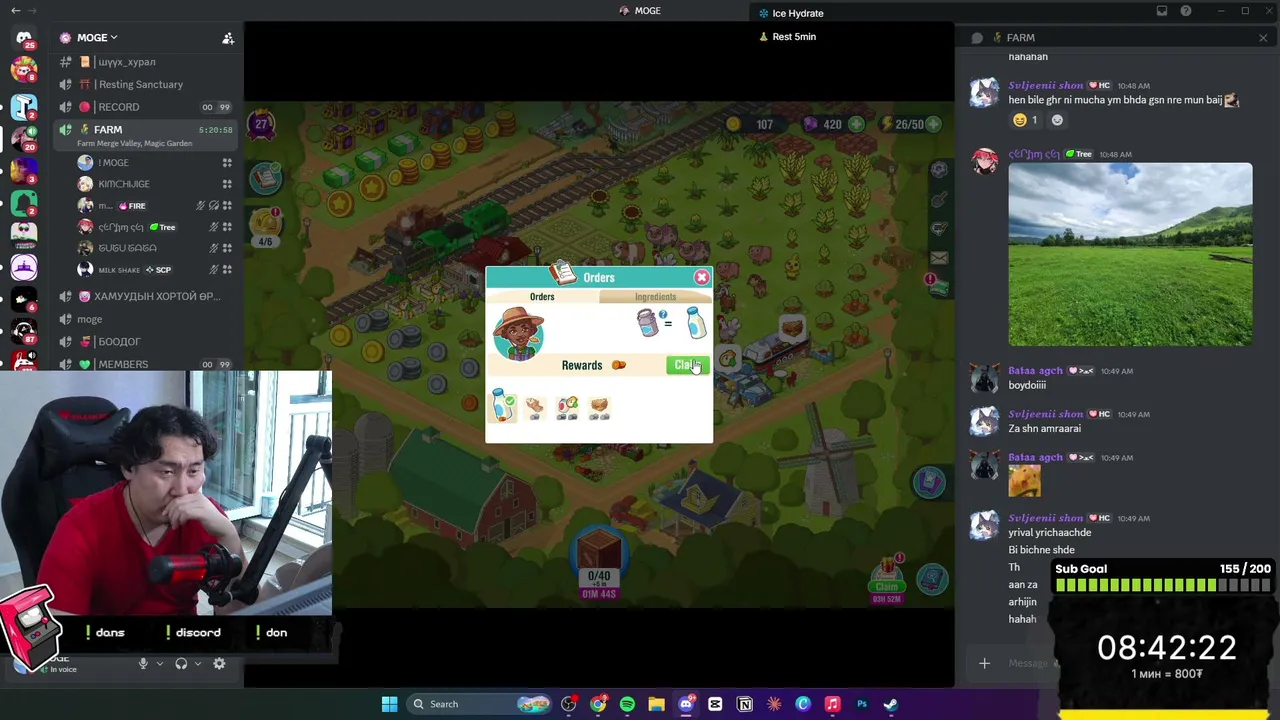Open Discord inbox icon in title bar

pos(1162,11)
